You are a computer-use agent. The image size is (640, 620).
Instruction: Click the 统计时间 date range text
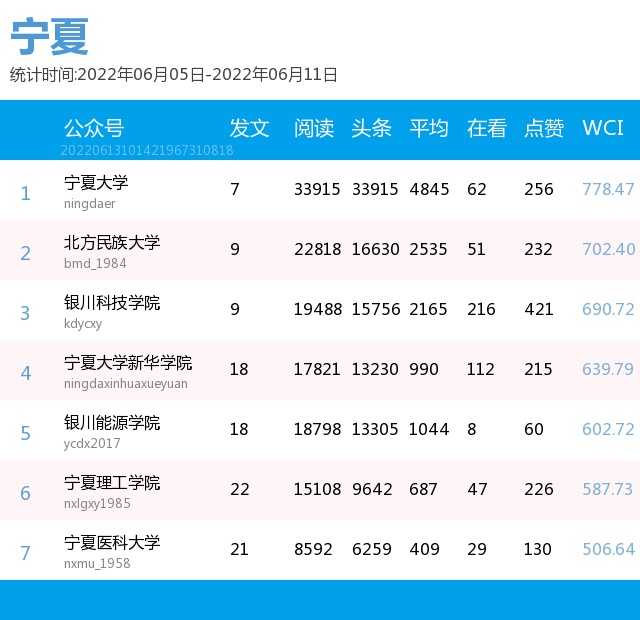174,74
